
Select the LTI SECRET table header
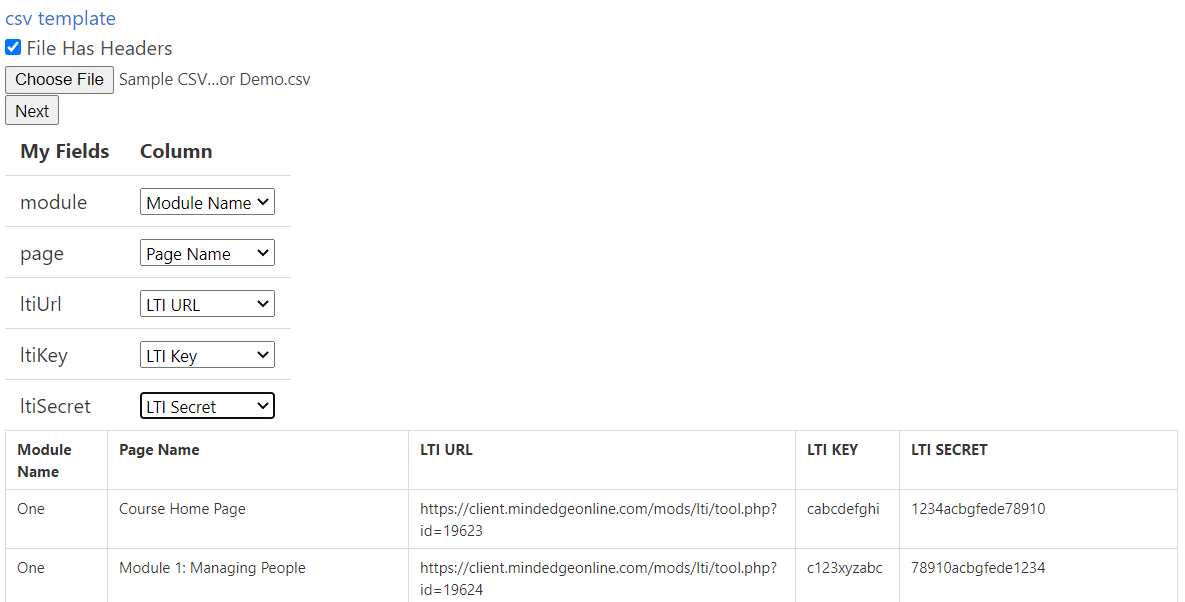point(948,449)
